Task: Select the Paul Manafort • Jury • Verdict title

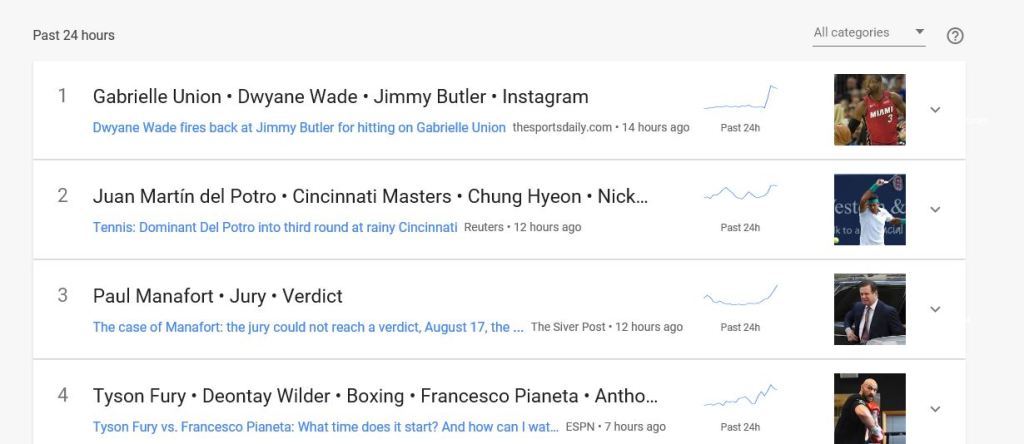Action: coord(218,296)
